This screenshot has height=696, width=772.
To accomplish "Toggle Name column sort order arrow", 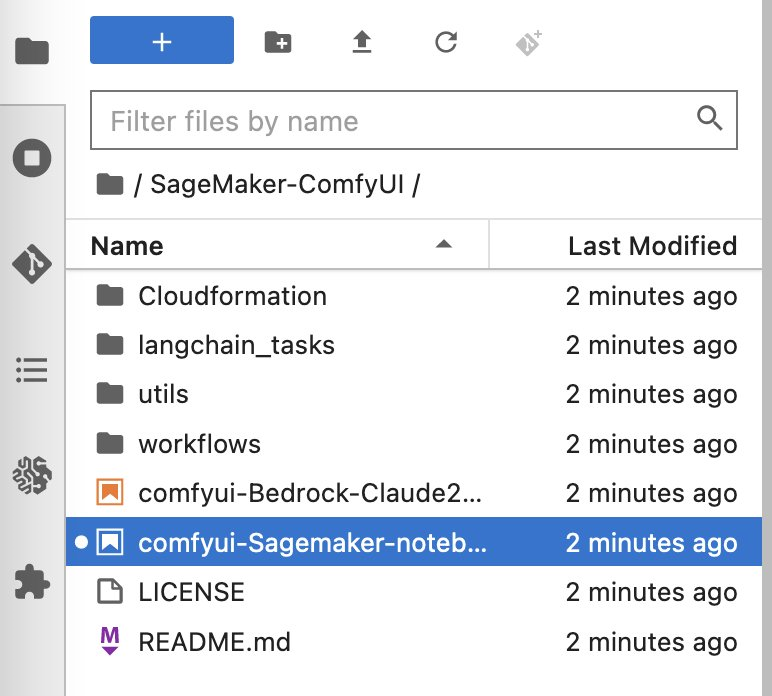I will click(444, 244).
